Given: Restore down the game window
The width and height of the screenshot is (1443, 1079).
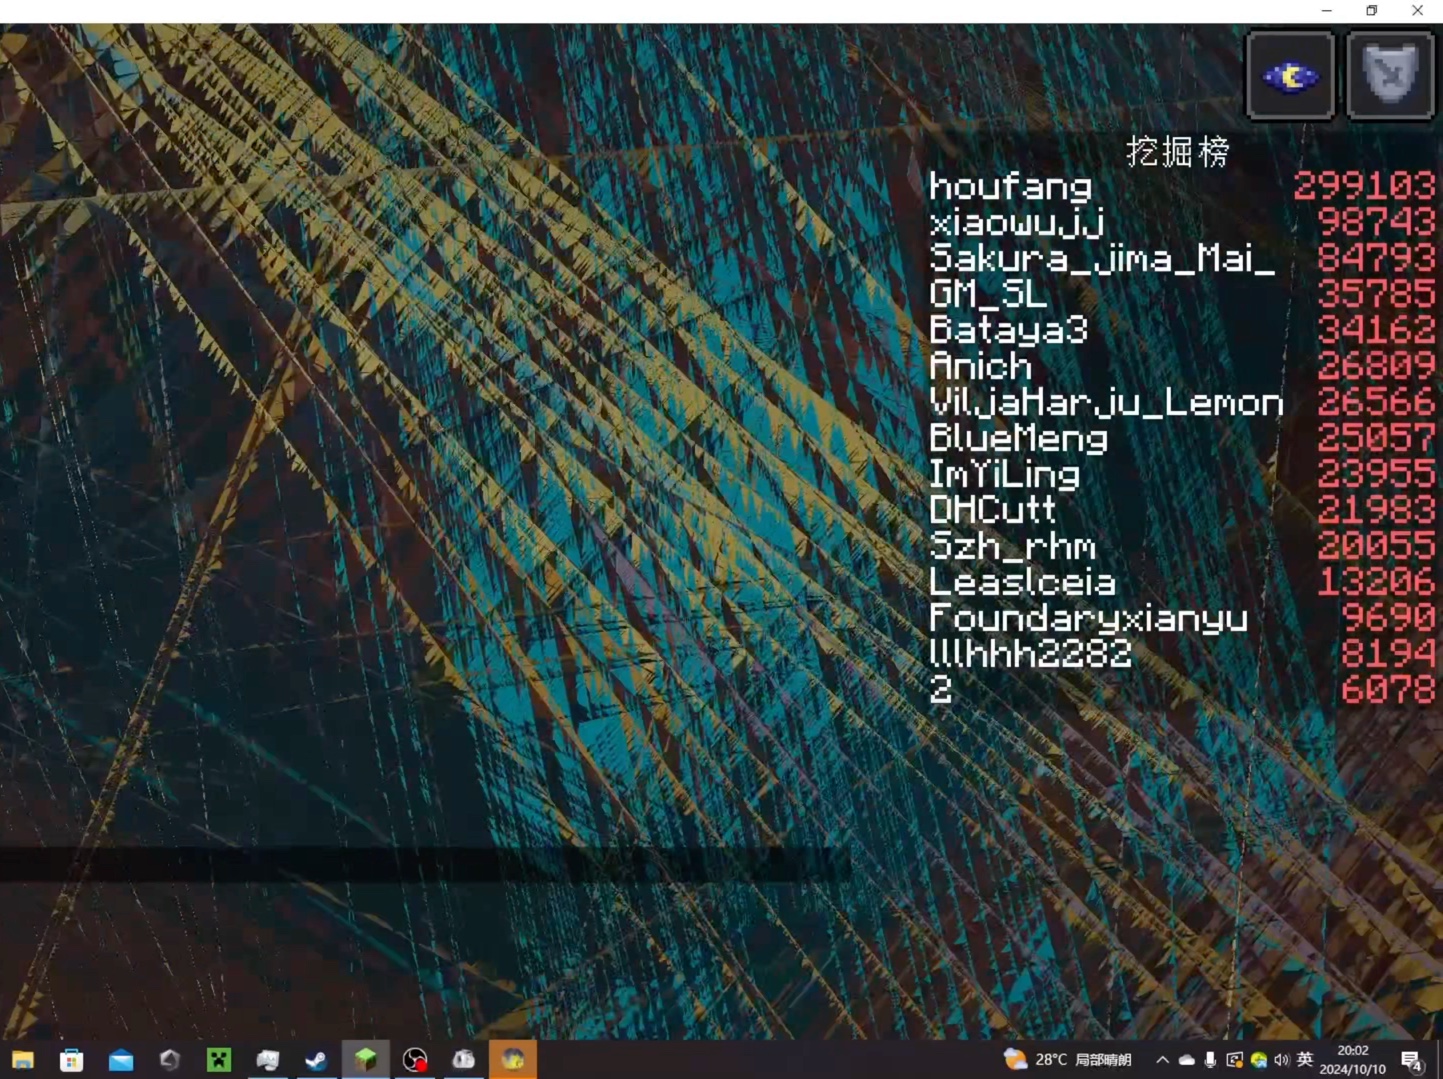Looking at the screenshot, I should coord(1372,10).
